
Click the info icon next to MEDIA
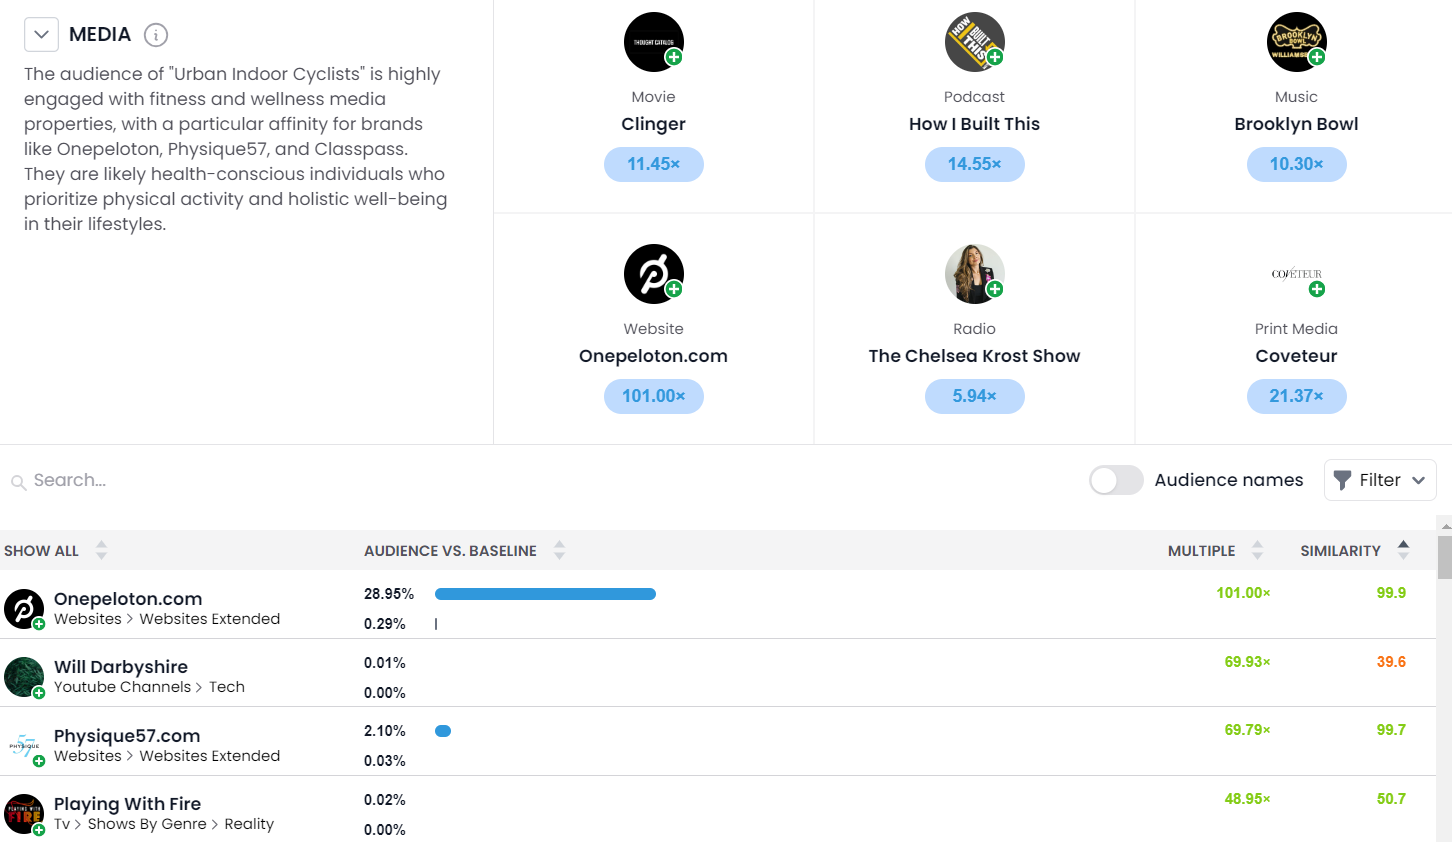click(x=156, y=35)
